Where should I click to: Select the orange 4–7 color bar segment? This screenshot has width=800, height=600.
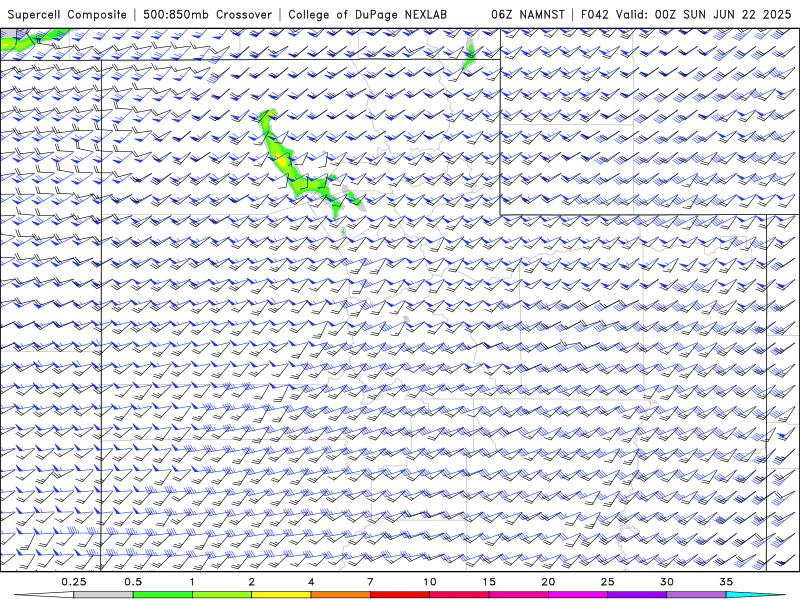click(340, 595)
